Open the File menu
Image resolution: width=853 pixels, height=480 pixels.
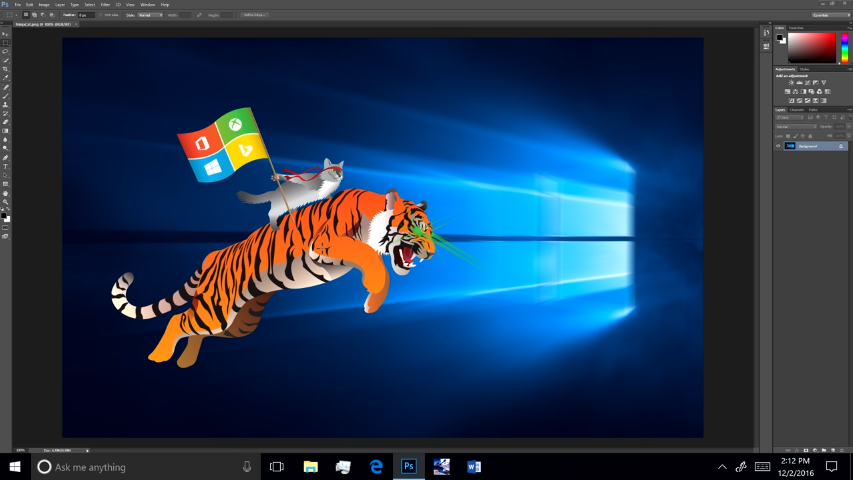click(x=17, y=4)
